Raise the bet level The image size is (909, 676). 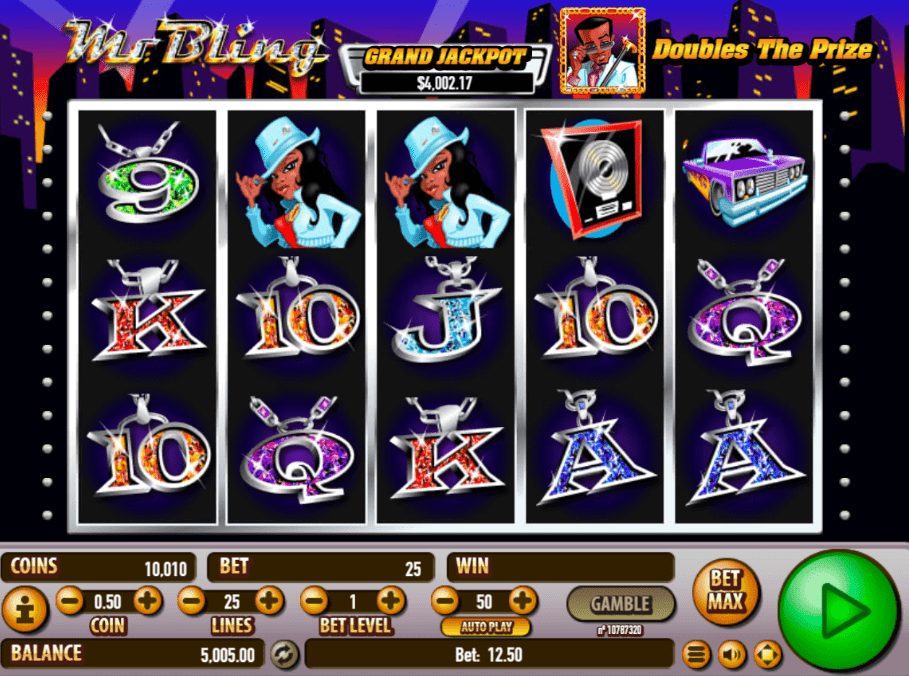tap(391, 601)
